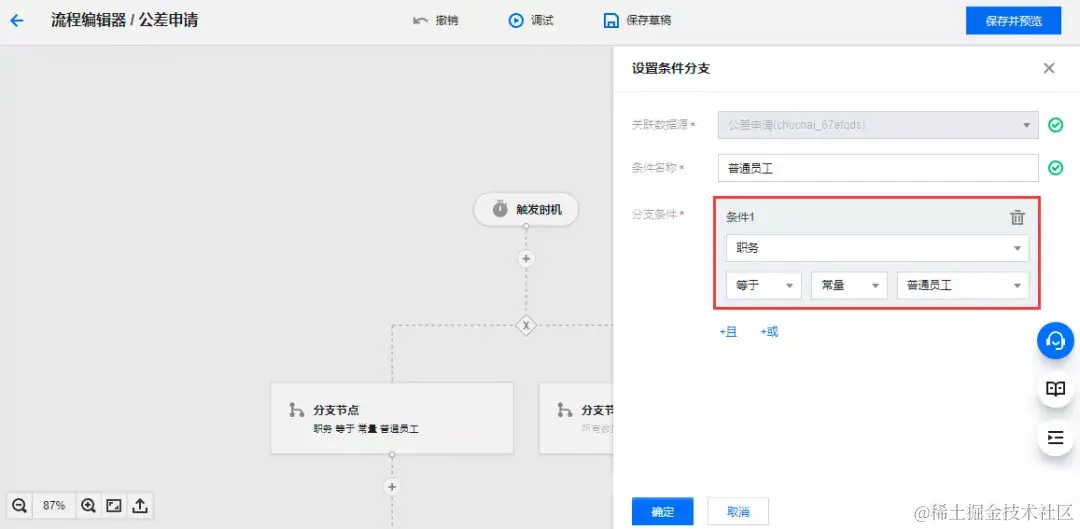Click the stopwatch icon in 触发时机
Image resolution: width=1080 pixels, height=529 pixels.
pyautogui.click(x=500, y=209)
